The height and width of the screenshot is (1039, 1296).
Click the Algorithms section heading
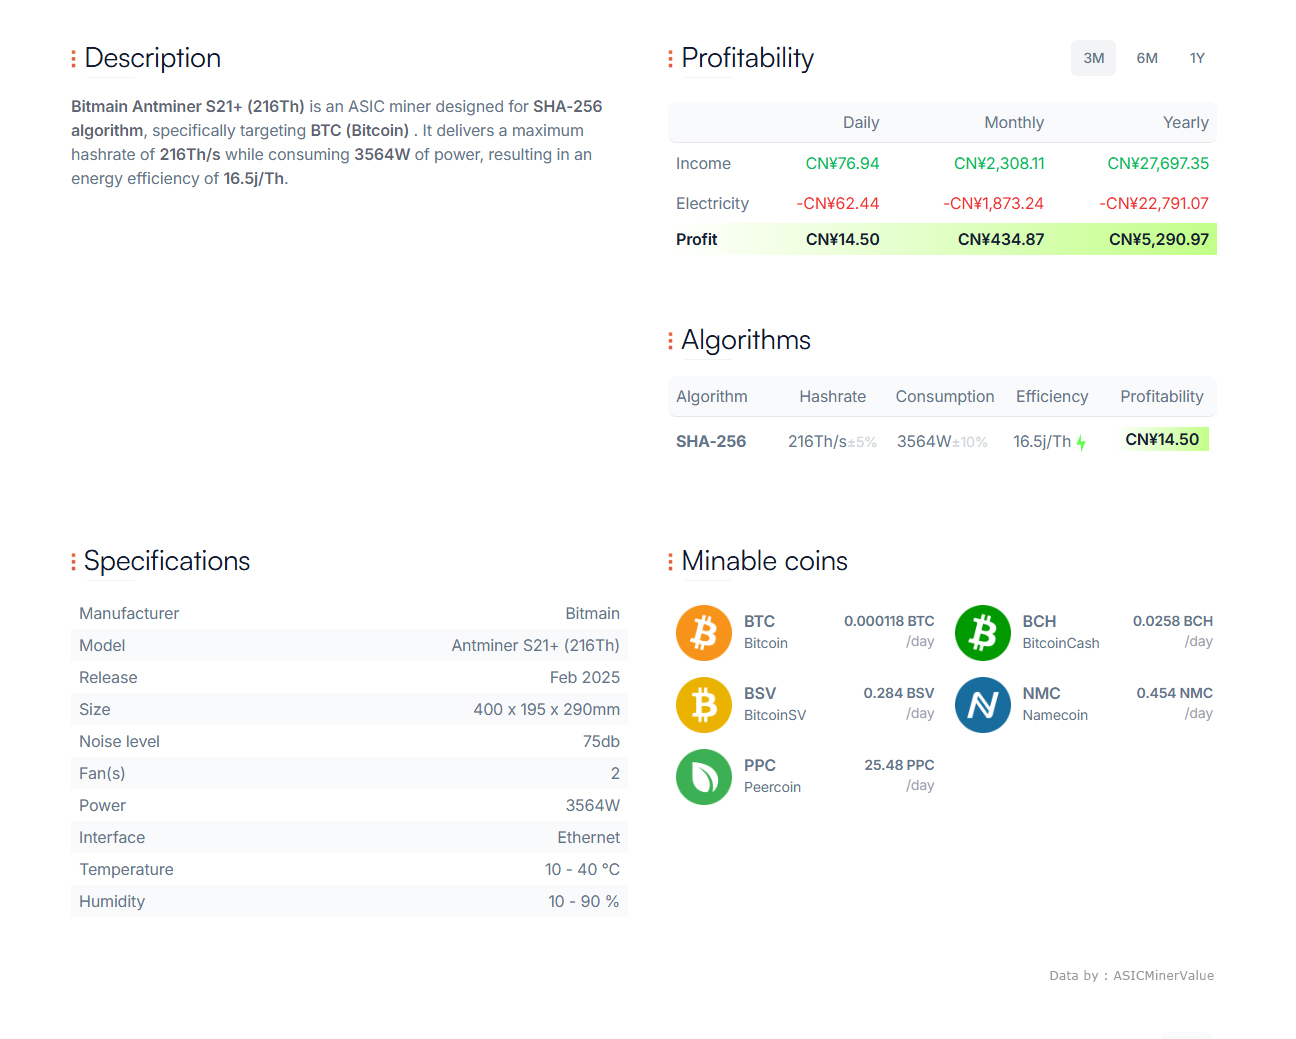(746, 340)
